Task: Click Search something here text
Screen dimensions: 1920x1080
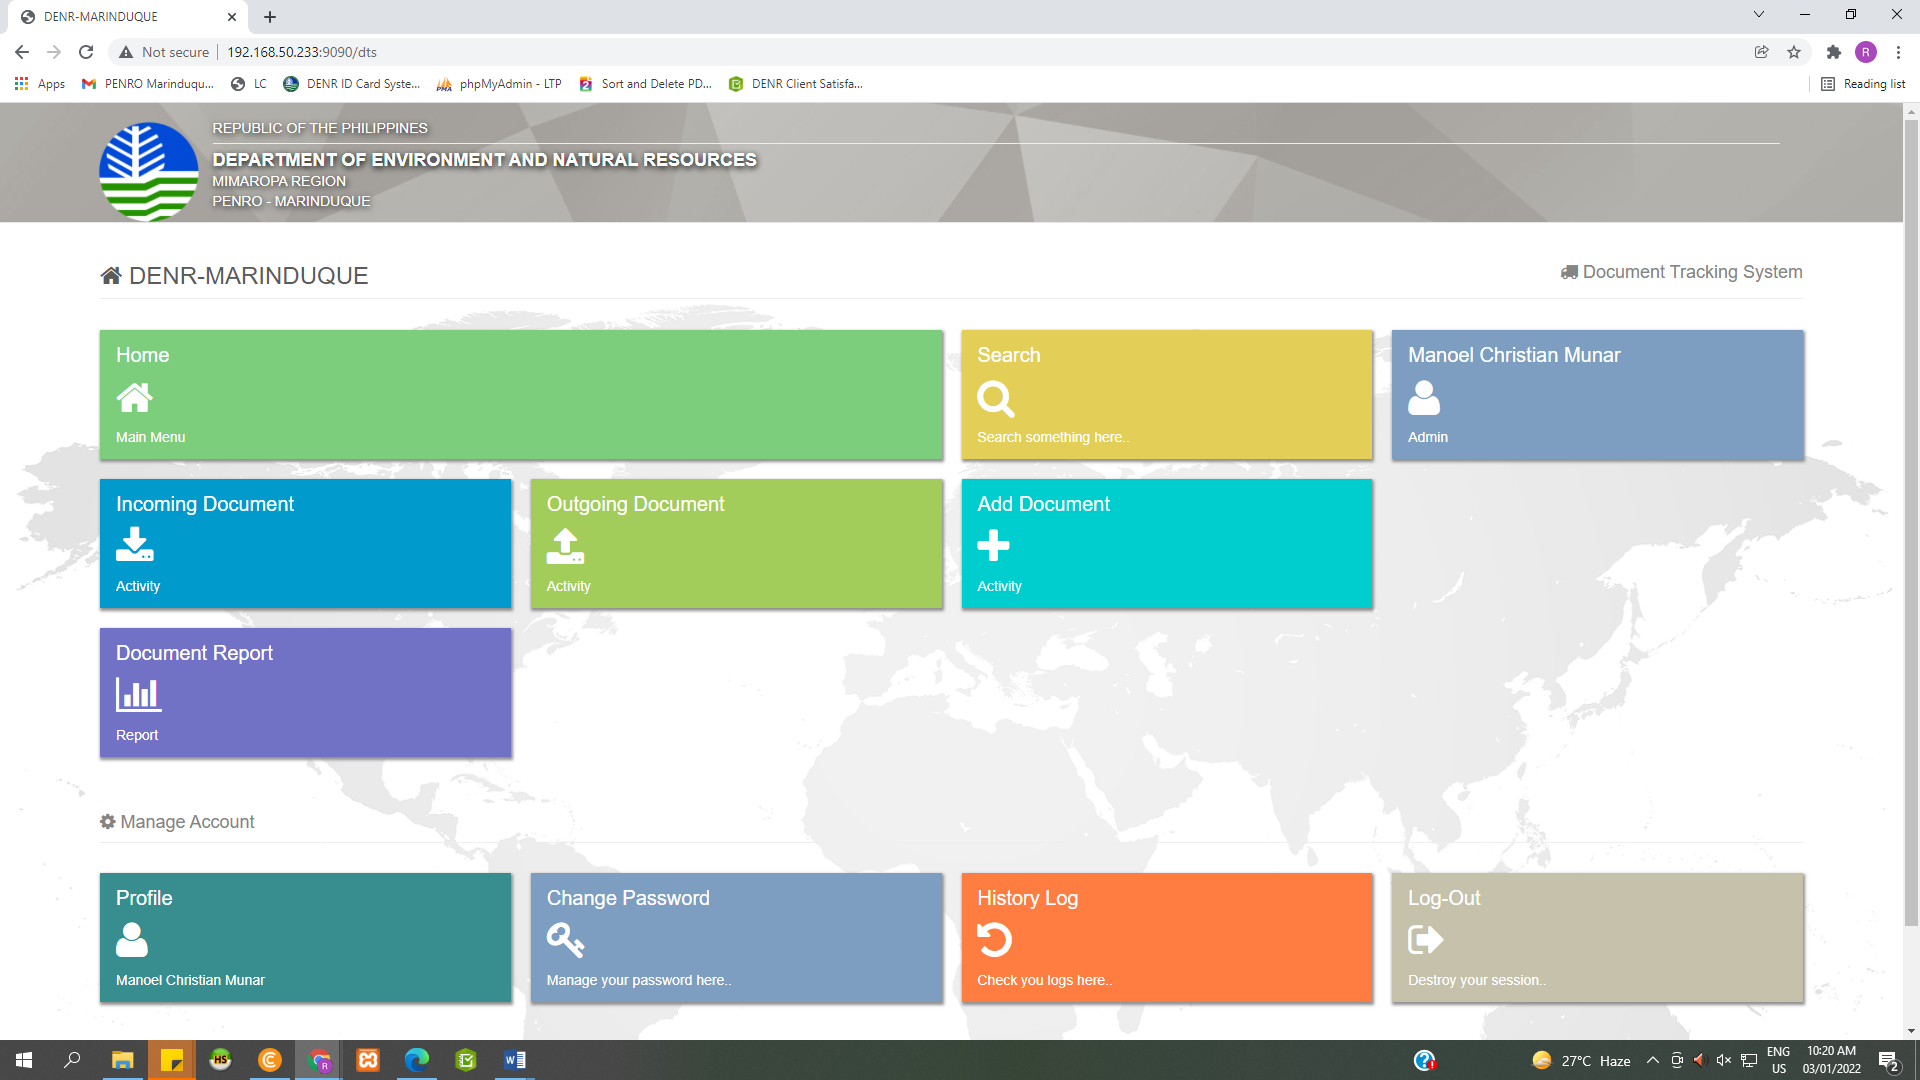Action: coord(1053,437)
